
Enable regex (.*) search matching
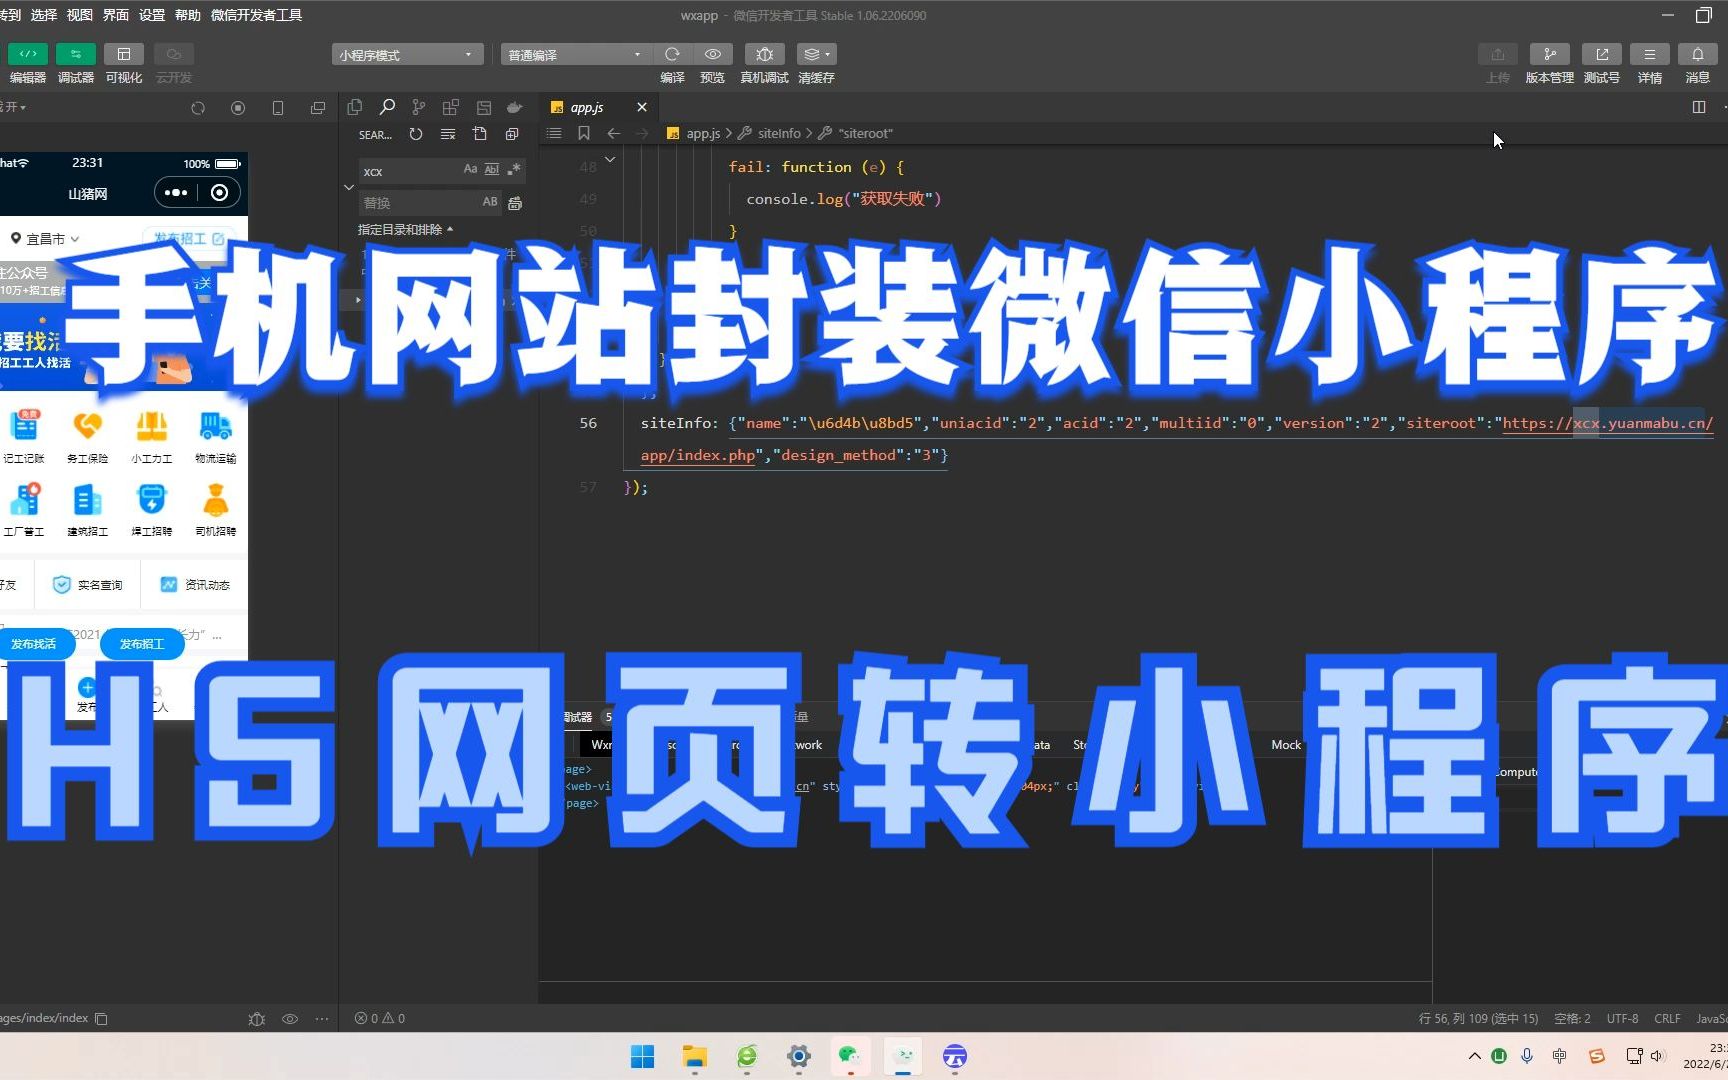point(513,170)
